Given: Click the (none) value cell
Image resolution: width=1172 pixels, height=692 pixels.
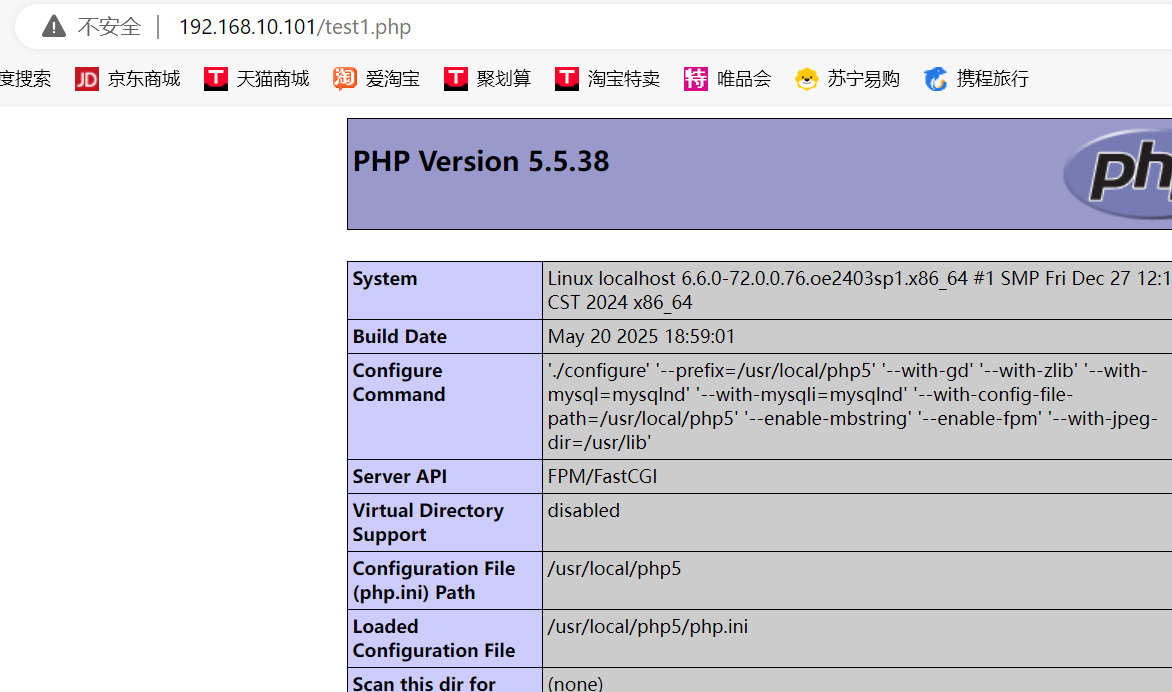Looking at the screenshot, I should point(857,680).
